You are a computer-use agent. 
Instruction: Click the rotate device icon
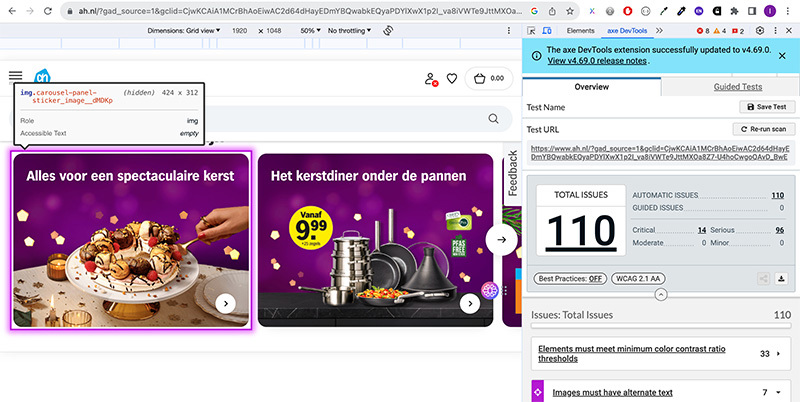pos(388,31)
